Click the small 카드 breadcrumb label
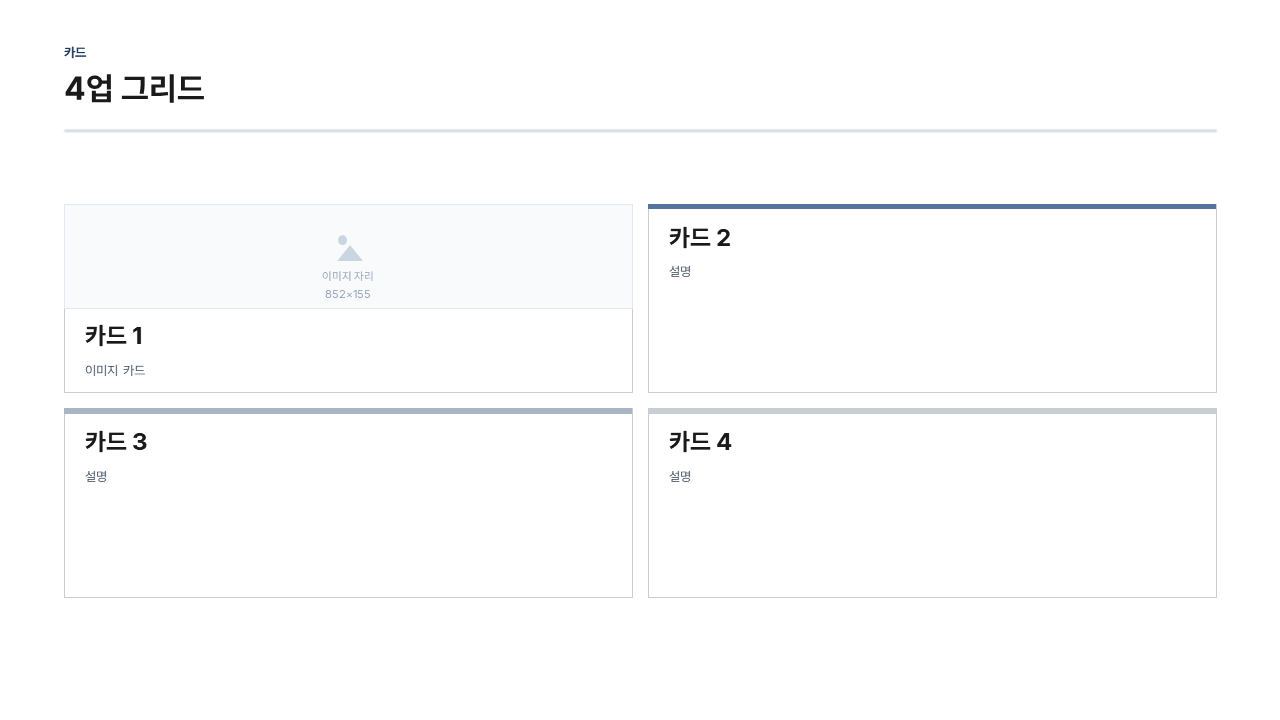Screen dimensions: 1280x720 click(75, 52)
